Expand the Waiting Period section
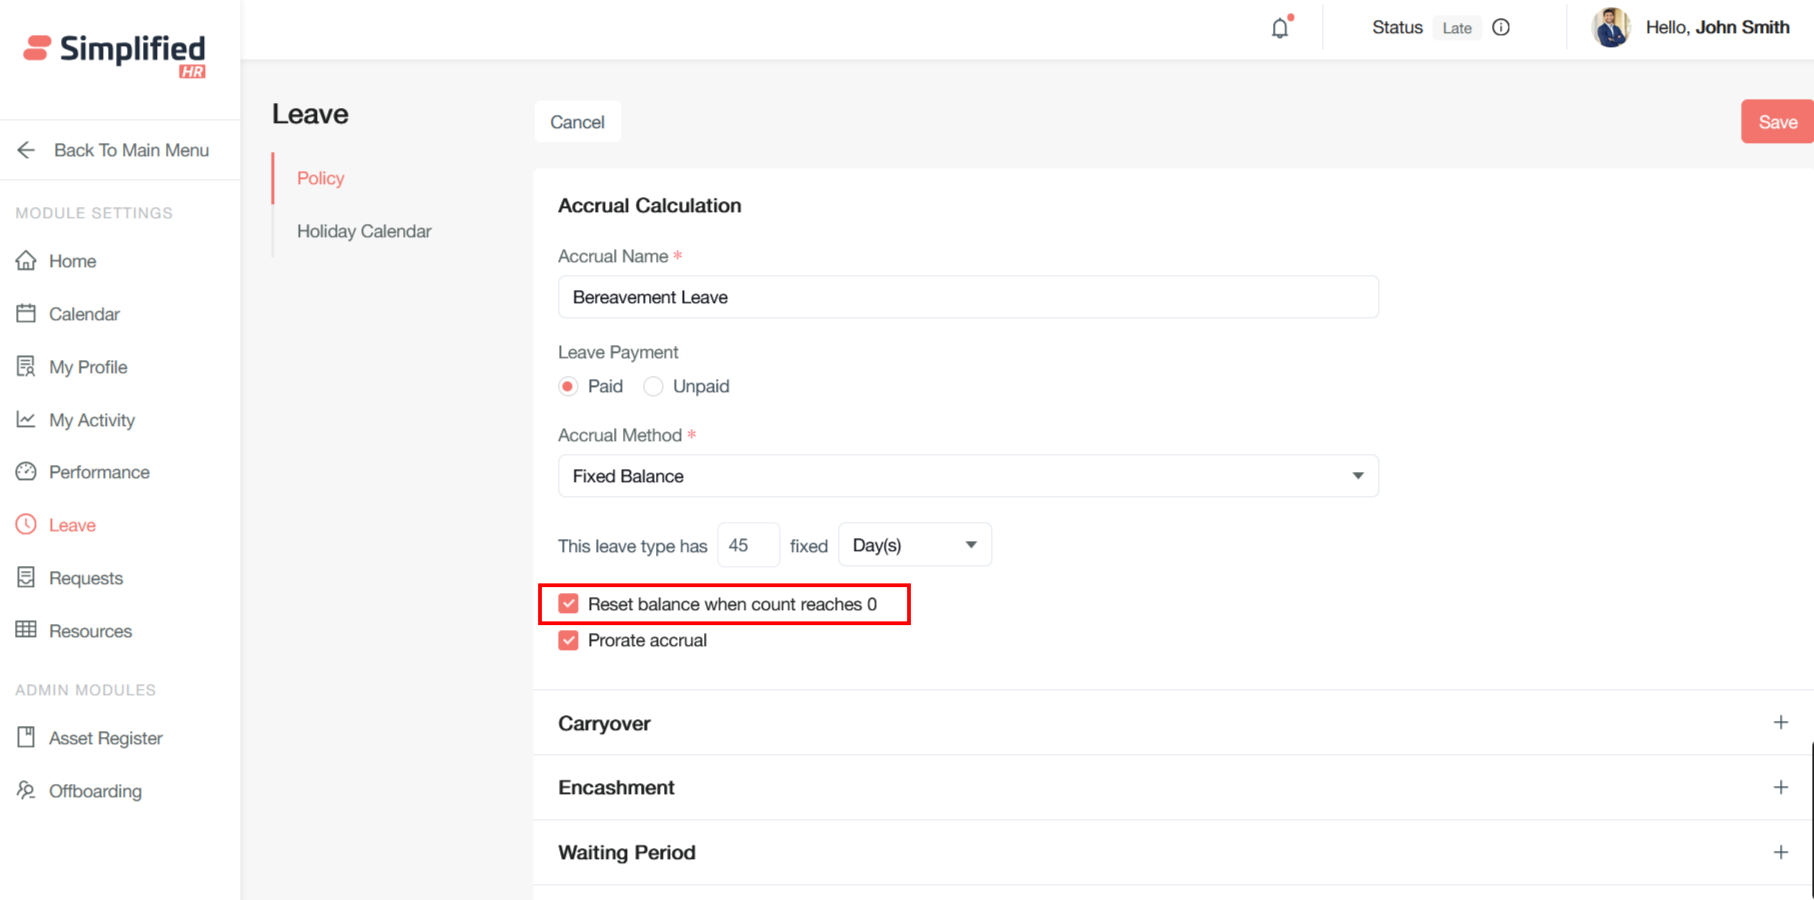This screenshot has height=900, width=1814. [1780, 853]
